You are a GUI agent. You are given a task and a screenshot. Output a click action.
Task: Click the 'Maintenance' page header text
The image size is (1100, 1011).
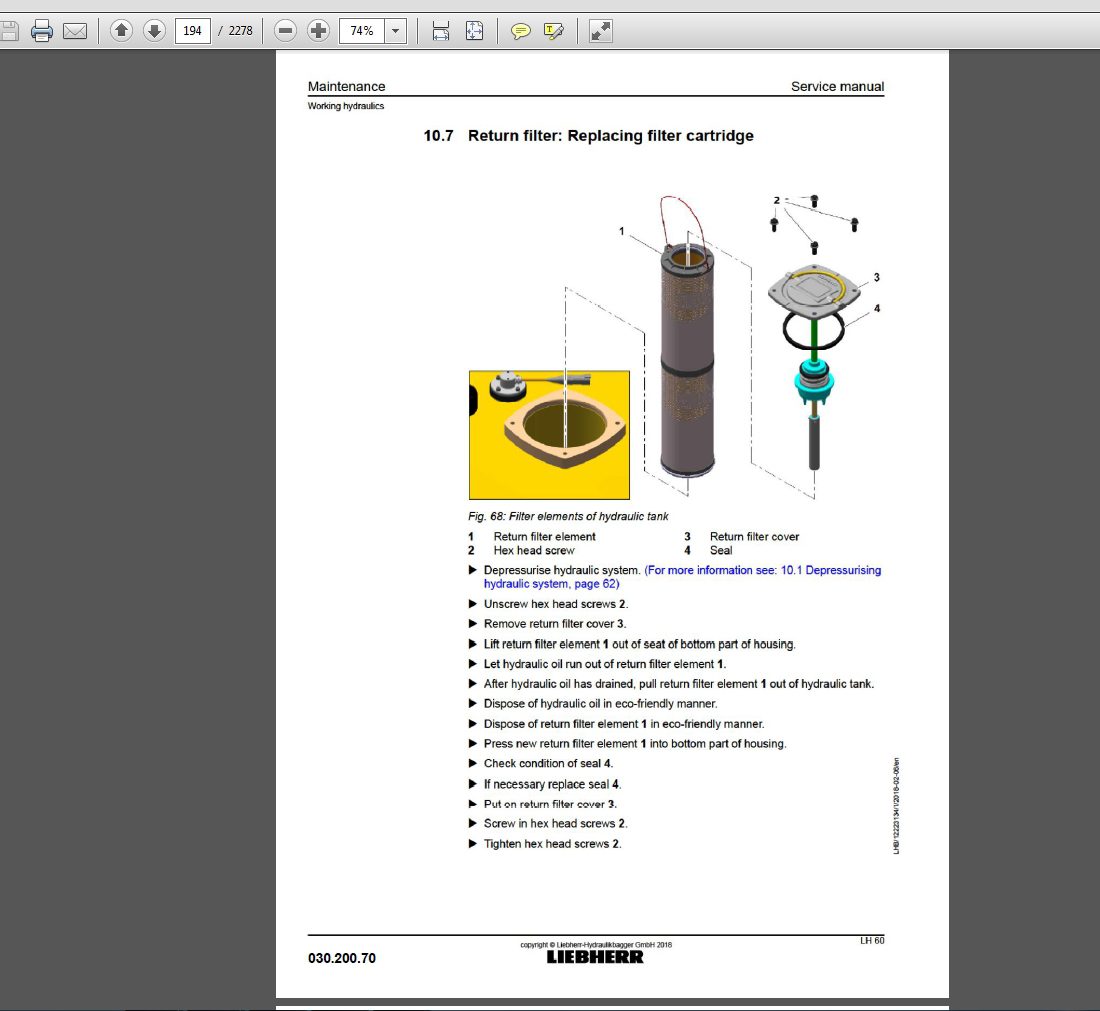click(x=347, y=86)
